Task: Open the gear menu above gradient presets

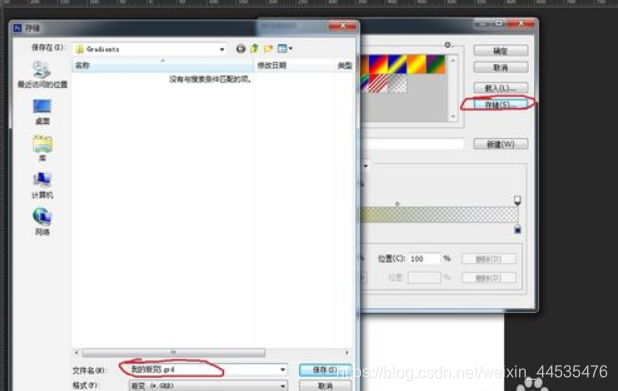Action: click(x=448, y=45)
